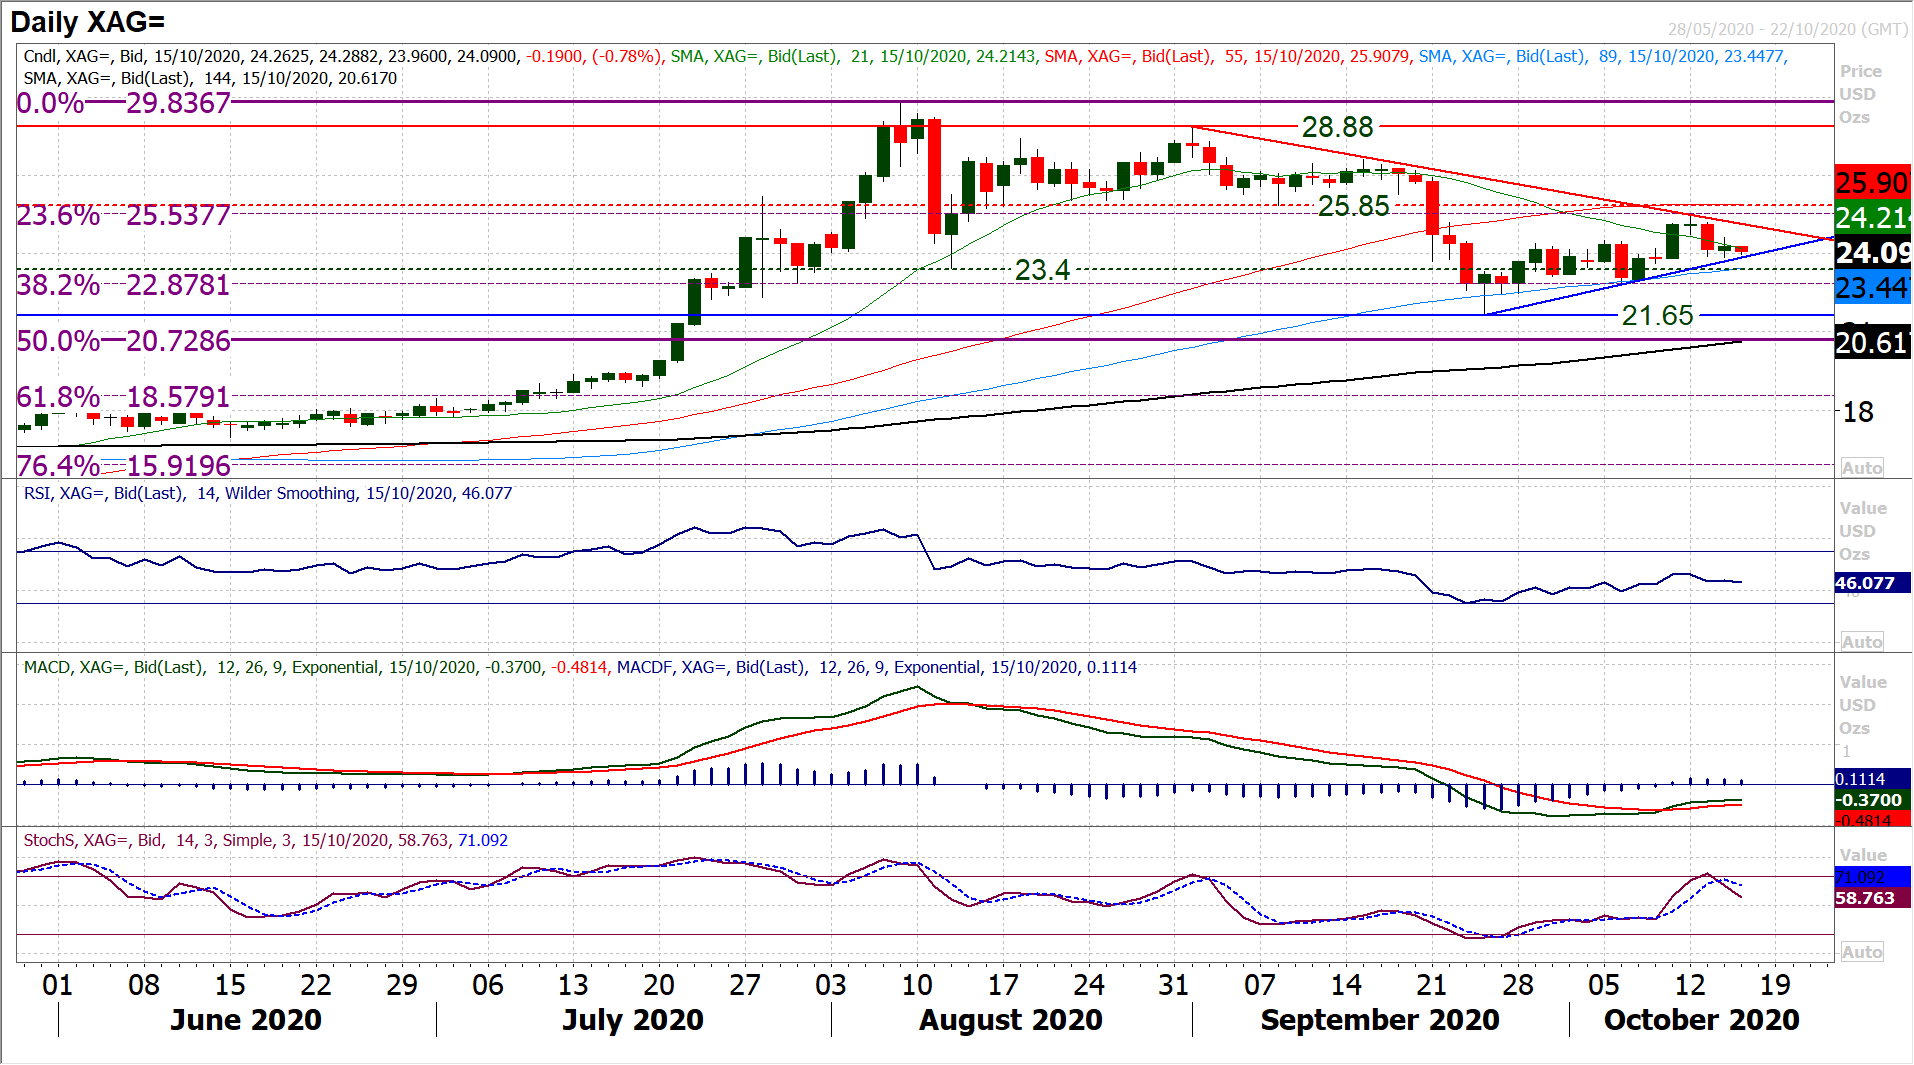Click the Daily XAG= chart title
1914x1065 pixels.
(x=88, y=22)
